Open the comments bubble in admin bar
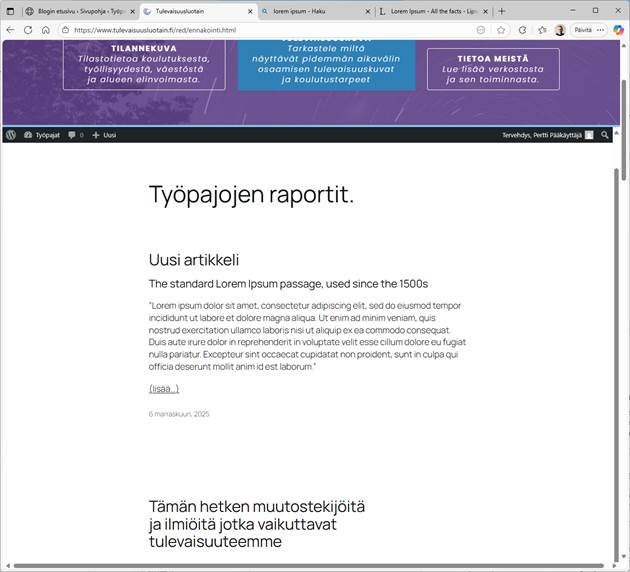The image size is (630, 572). pos(75,134)
